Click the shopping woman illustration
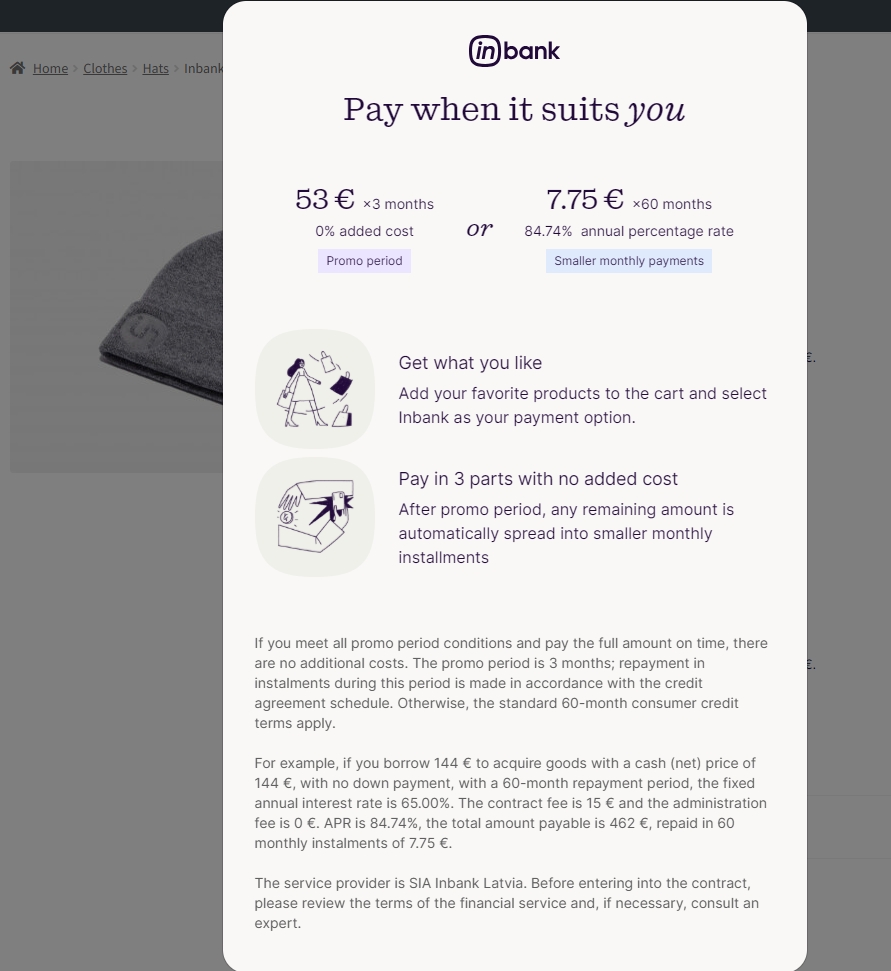The image size is (891, 971). coord(315,389)
